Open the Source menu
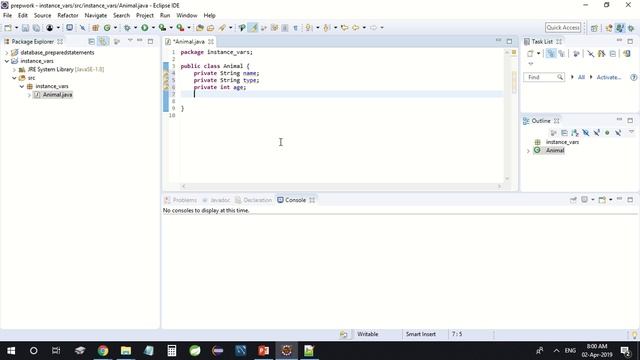640x360 pixels. coord(42,16)
